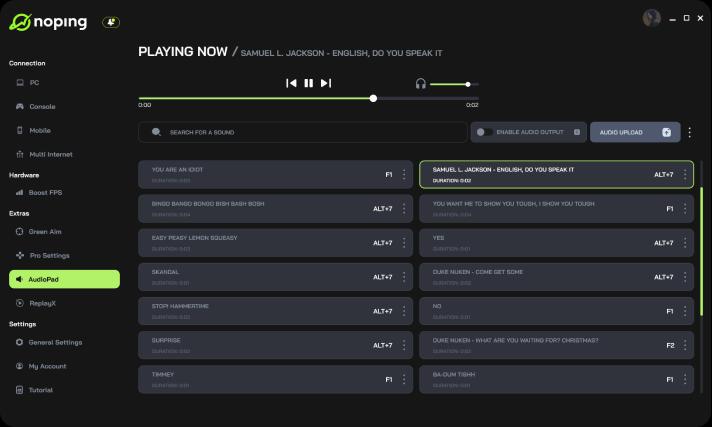Click the Pro Settings label
The width and height of the screenshot is (712, 427).
click(49, 255)
